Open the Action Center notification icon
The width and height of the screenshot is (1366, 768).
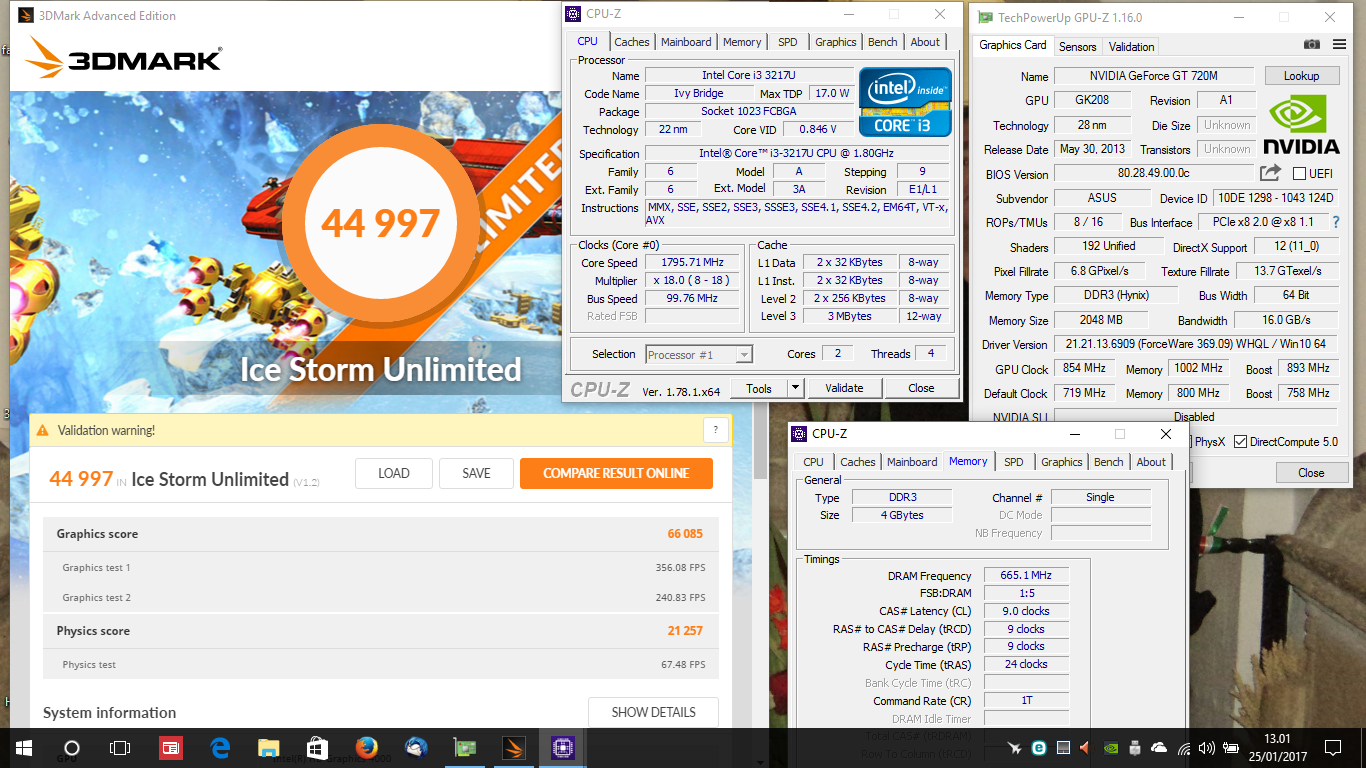pos(1332,747)
